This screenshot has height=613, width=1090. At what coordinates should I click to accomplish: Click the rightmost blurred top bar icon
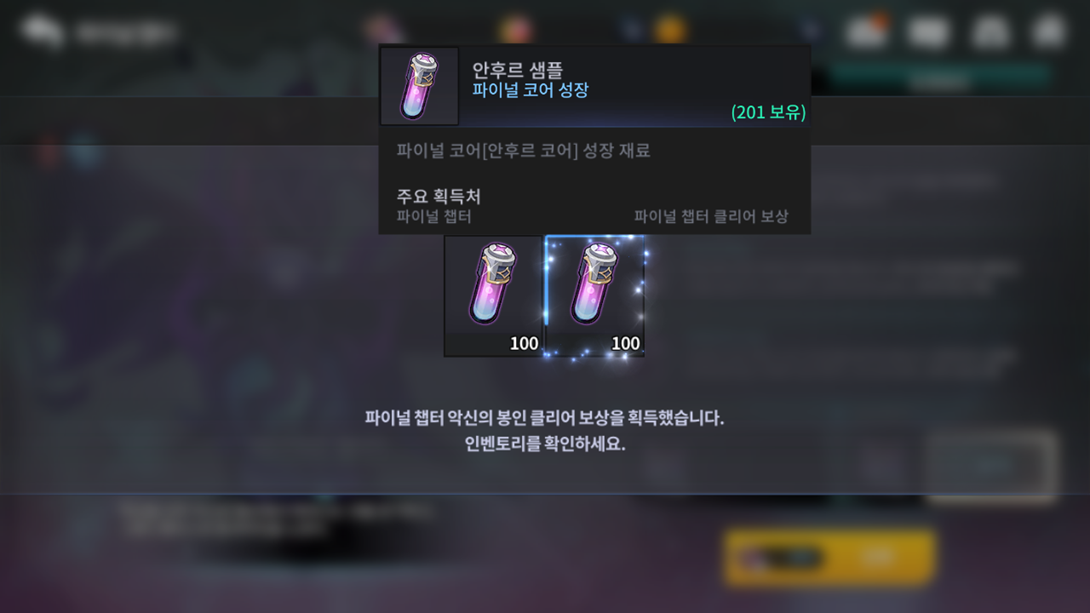(x=1048, y=31)
